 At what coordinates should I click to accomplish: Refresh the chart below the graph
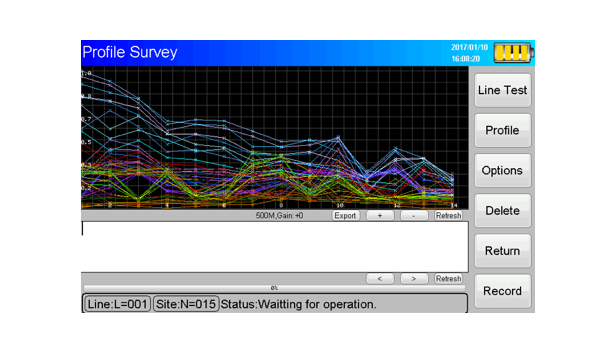click(448, 215)
